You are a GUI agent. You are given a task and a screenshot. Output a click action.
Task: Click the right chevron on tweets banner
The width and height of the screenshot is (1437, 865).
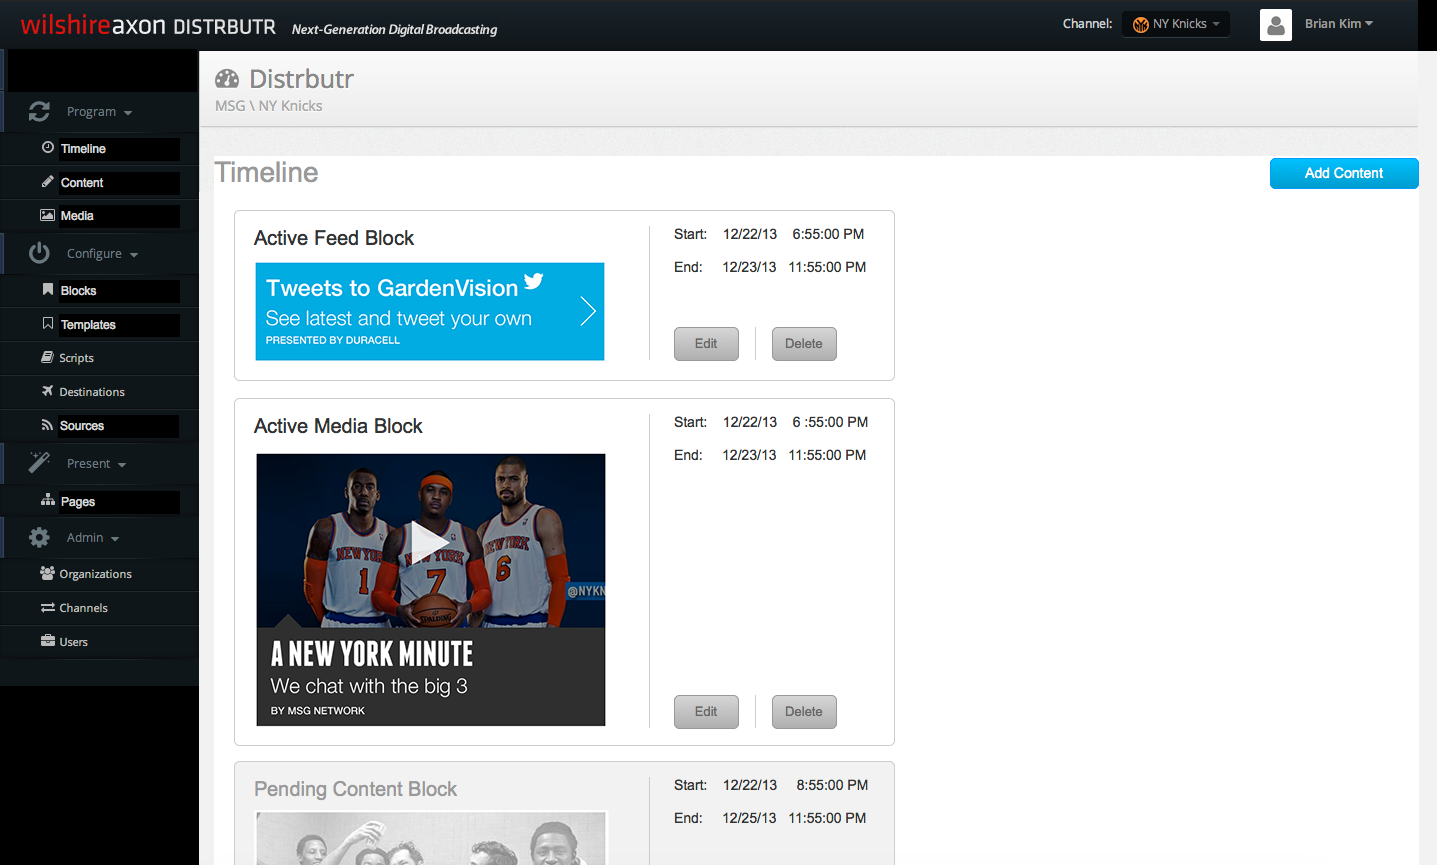click(588, 311)
